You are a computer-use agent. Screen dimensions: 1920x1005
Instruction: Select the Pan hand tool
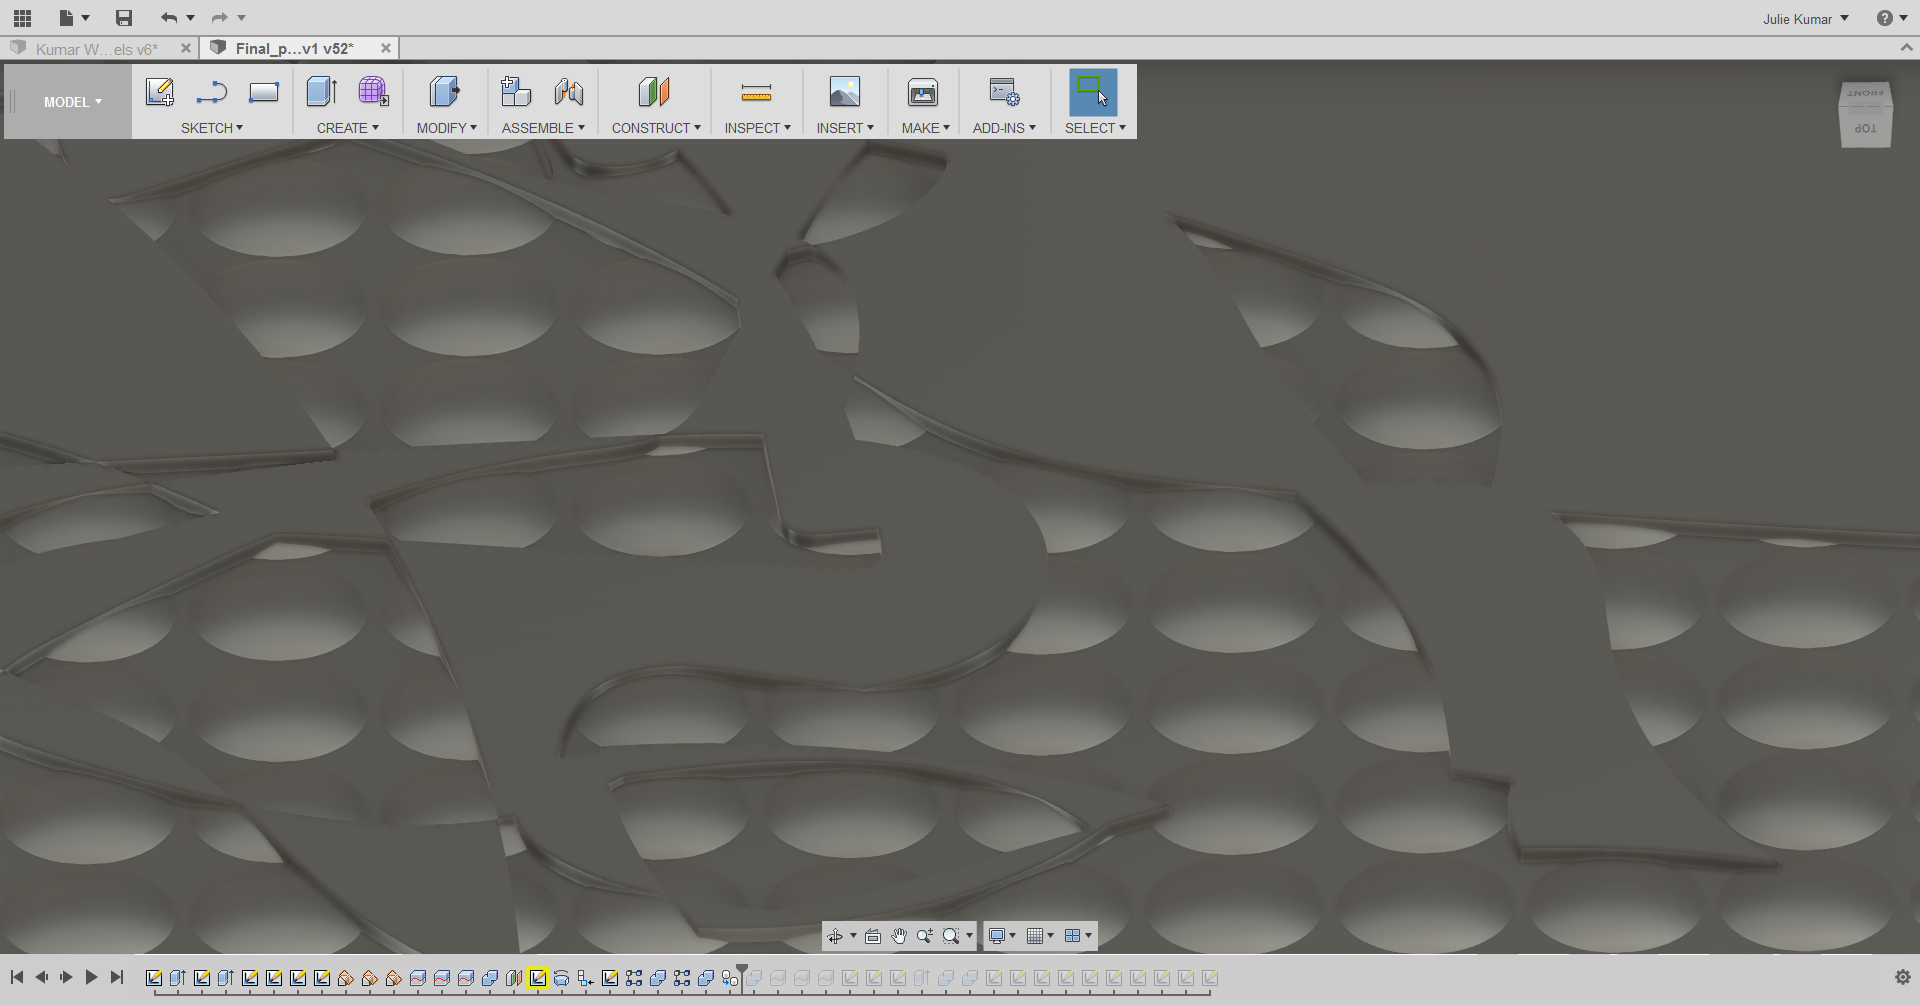coord(899,936)
